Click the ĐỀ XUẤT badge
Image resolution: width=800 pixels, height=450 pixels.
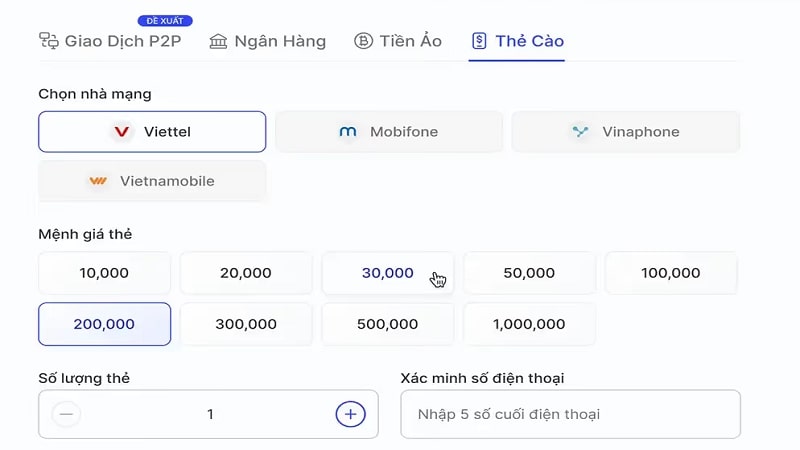[165, 21]
